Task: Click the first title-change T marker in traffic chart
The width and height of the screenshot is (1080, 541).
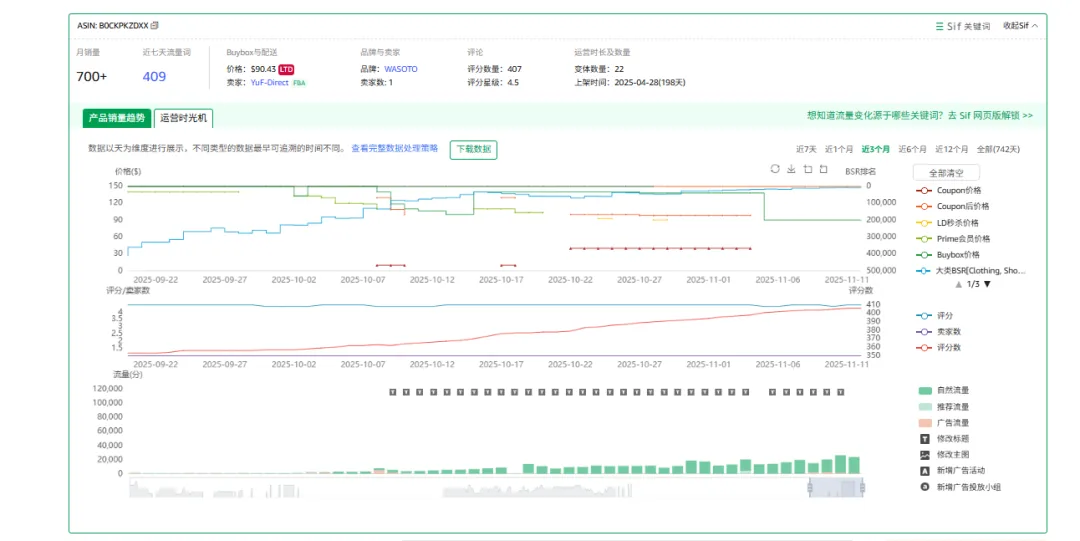Action: (393, 392)
